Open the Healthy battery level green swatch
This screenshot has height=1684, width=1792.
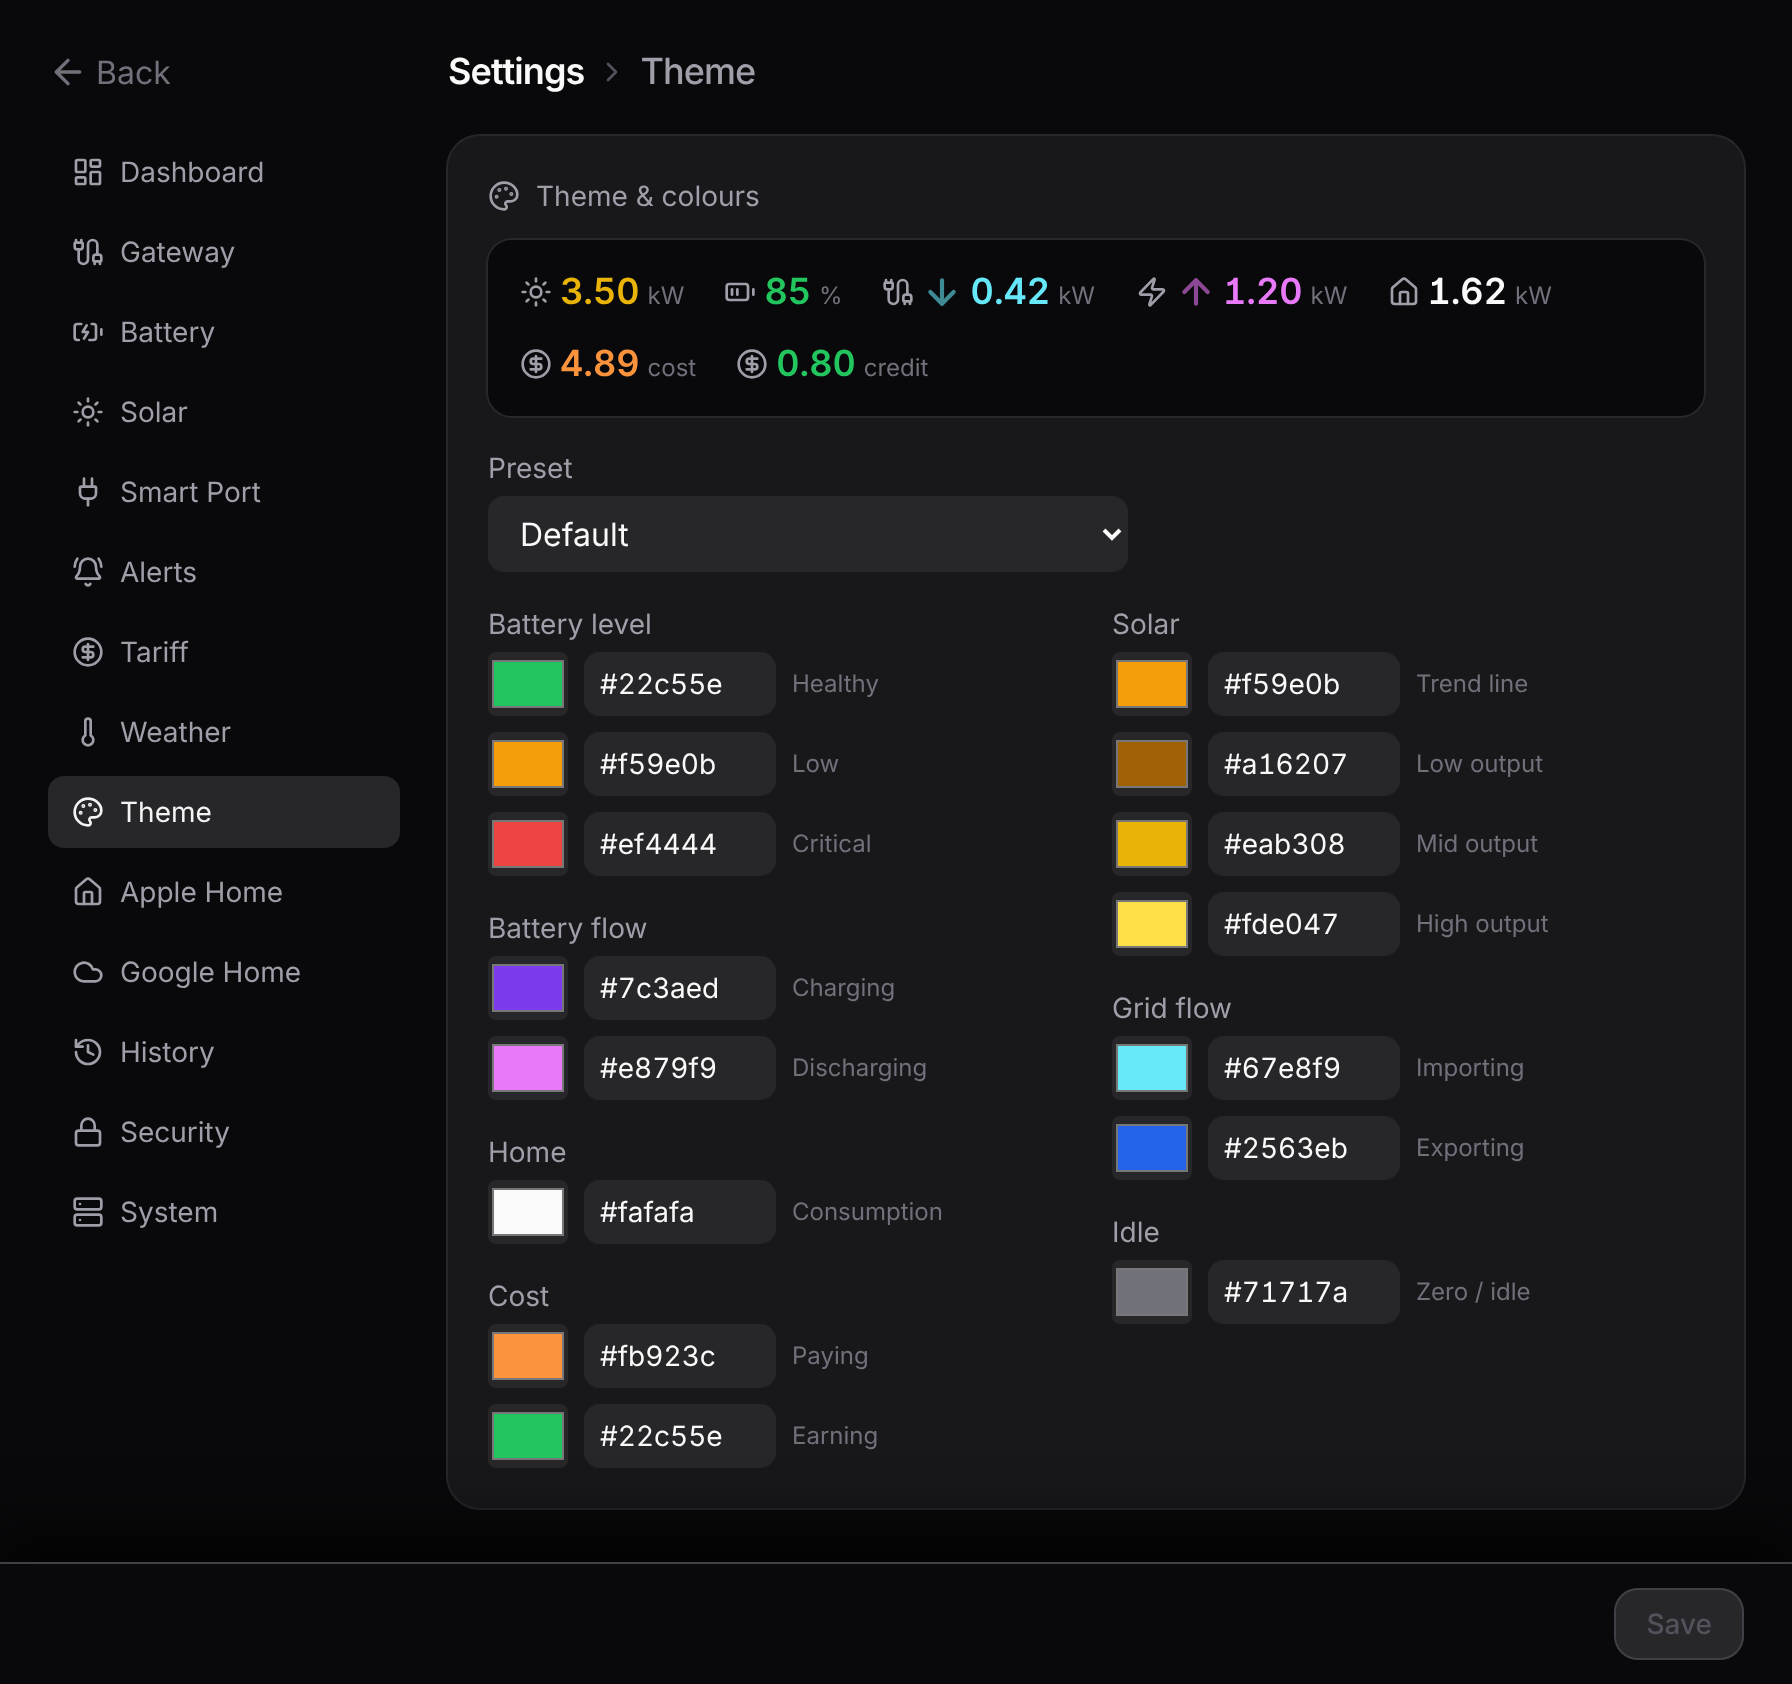click(528, 684)
